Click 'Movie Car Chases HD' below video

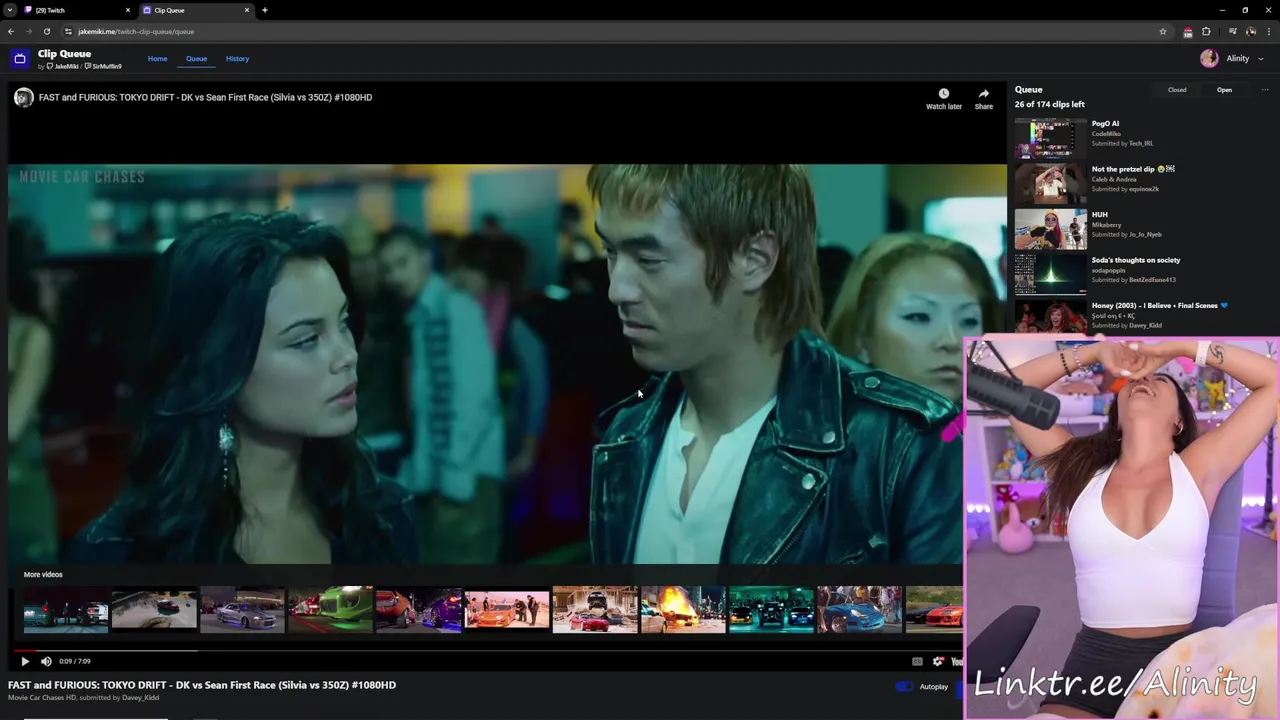(42, 698)
